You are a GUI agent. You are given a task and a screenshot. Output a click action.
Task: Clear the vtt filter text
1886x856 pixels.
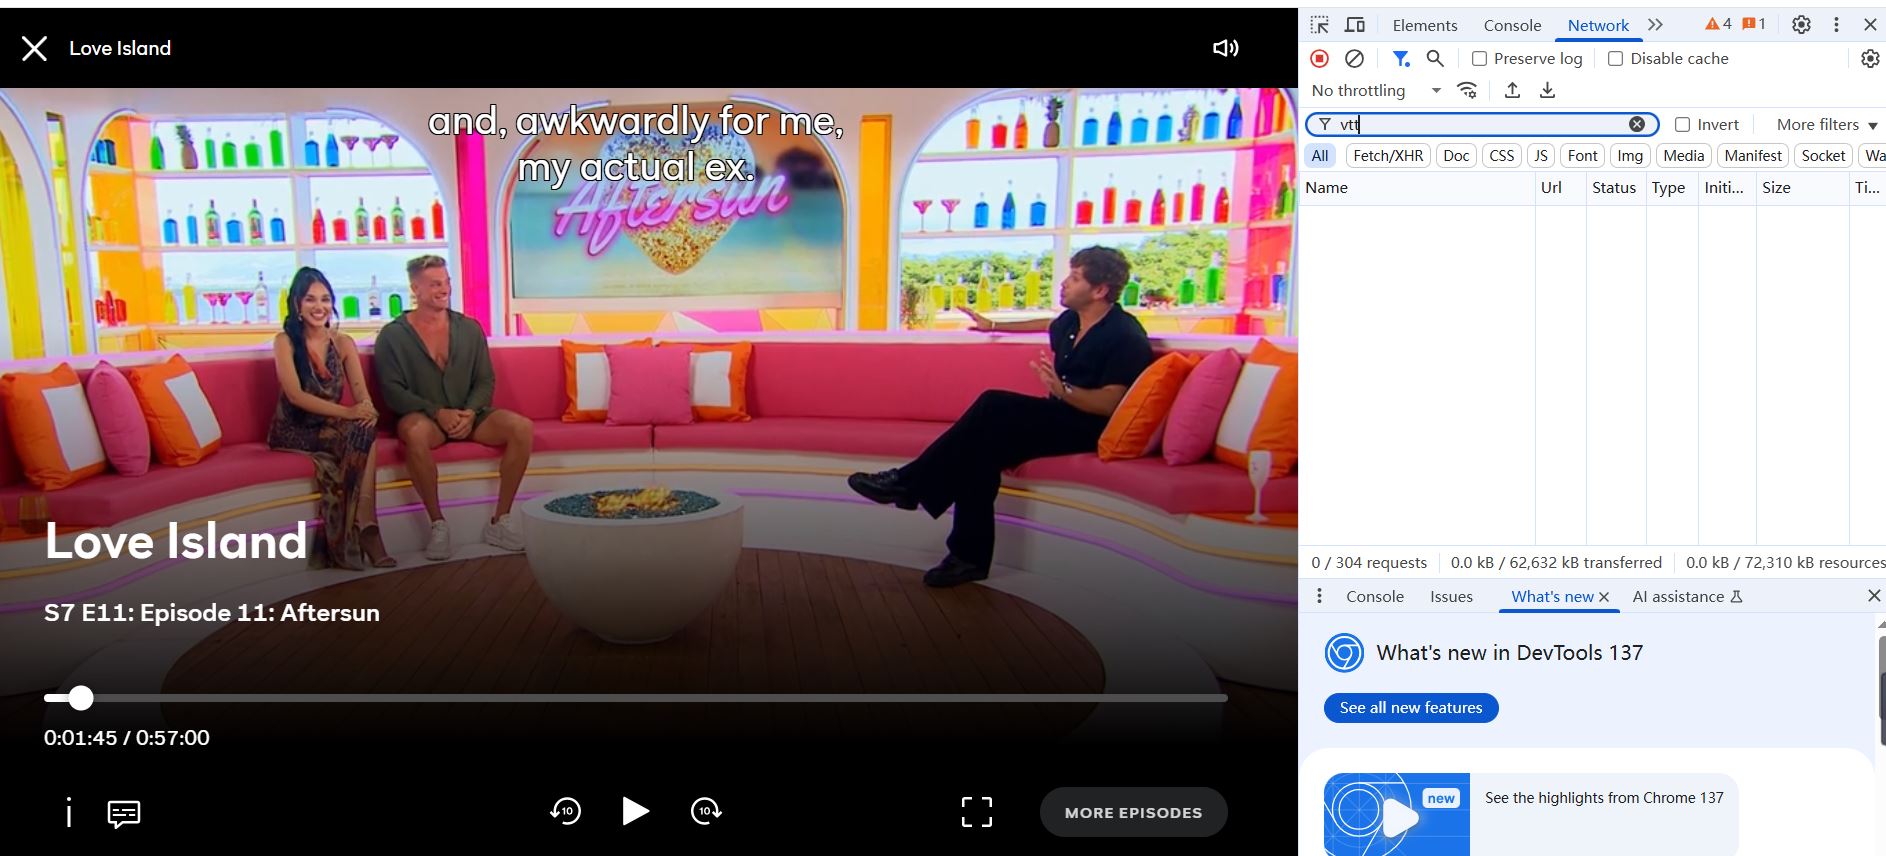point(1637,124)
